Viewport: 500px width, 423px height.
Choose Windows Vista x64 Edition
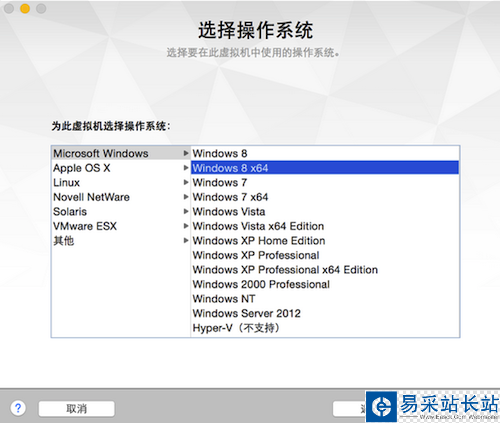pyautogui.click(x=325, y=226)
